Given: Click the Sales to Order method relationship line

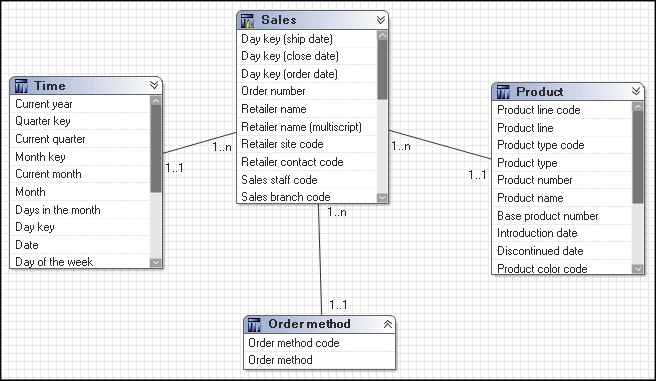Looking at the screenshot, I should point(320,259).
